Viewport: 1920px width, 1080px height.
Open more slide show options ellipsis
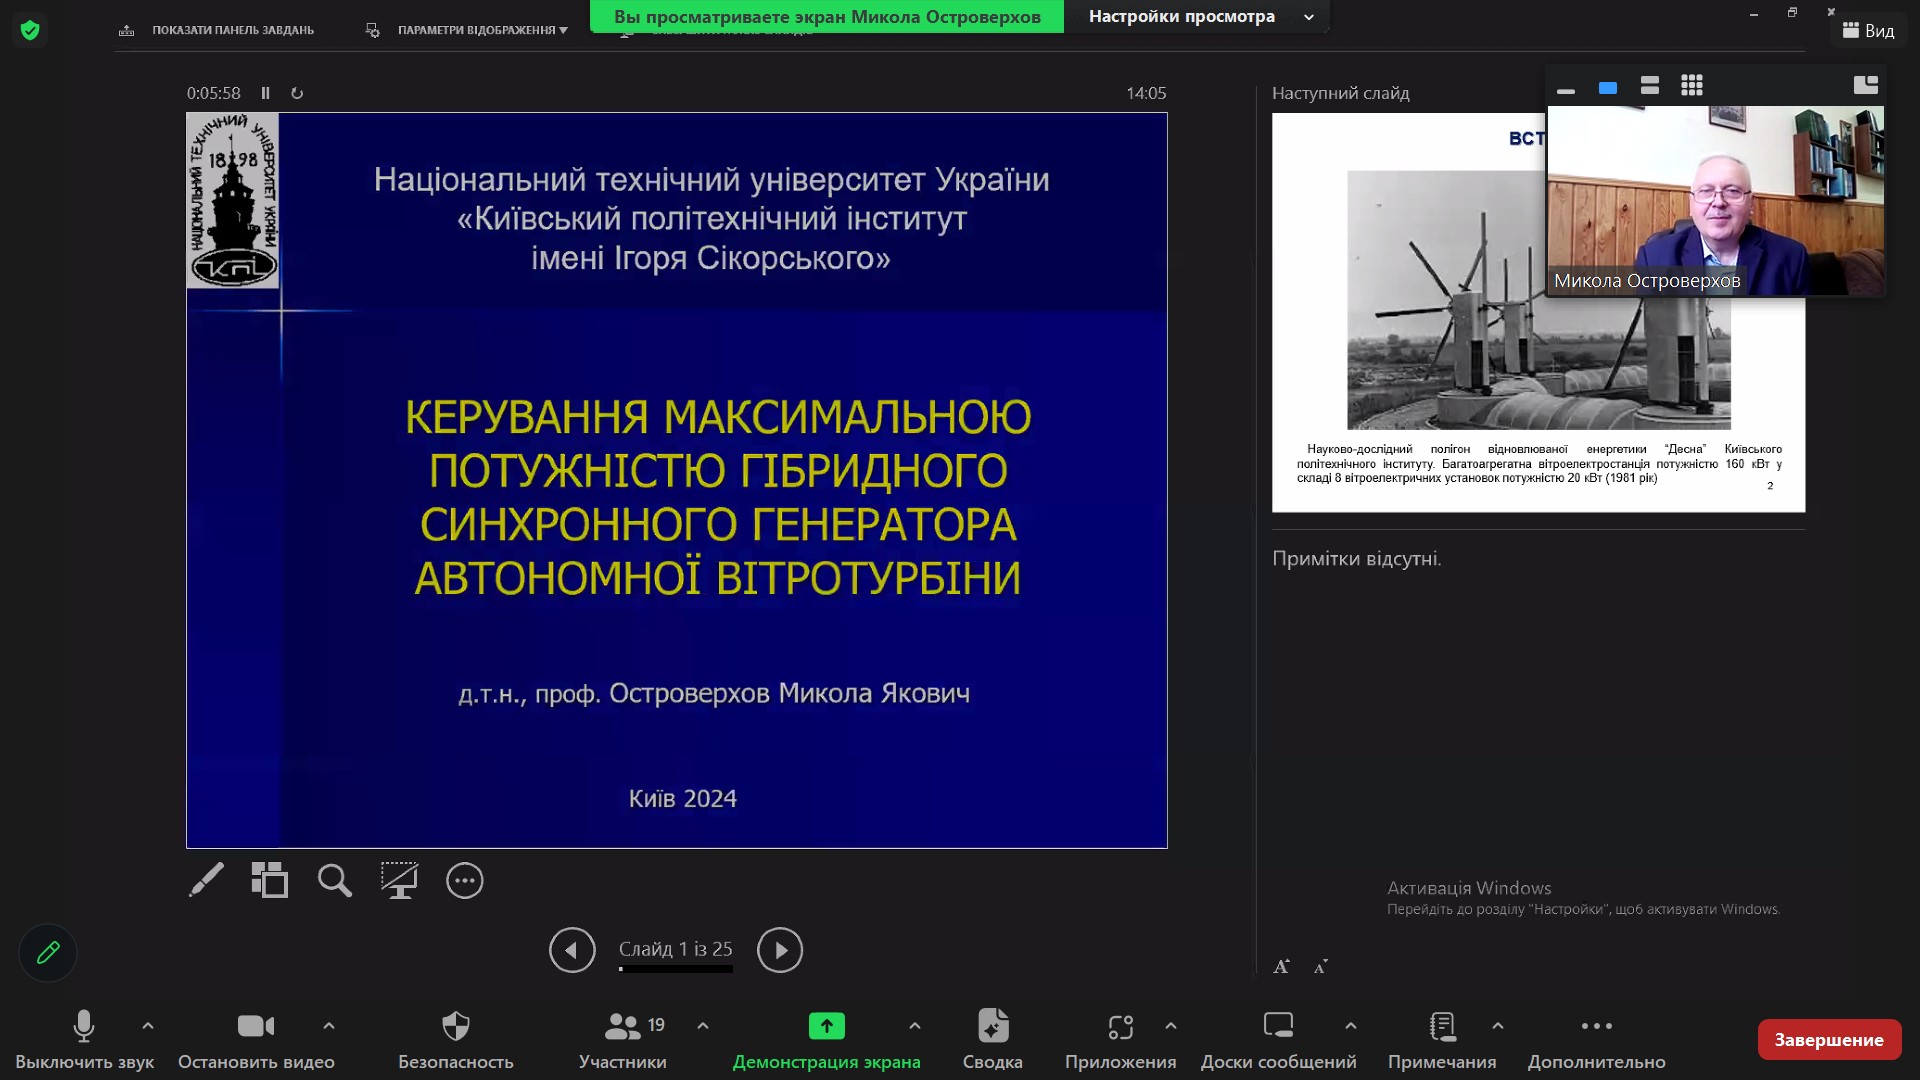[x=464, y=880]
